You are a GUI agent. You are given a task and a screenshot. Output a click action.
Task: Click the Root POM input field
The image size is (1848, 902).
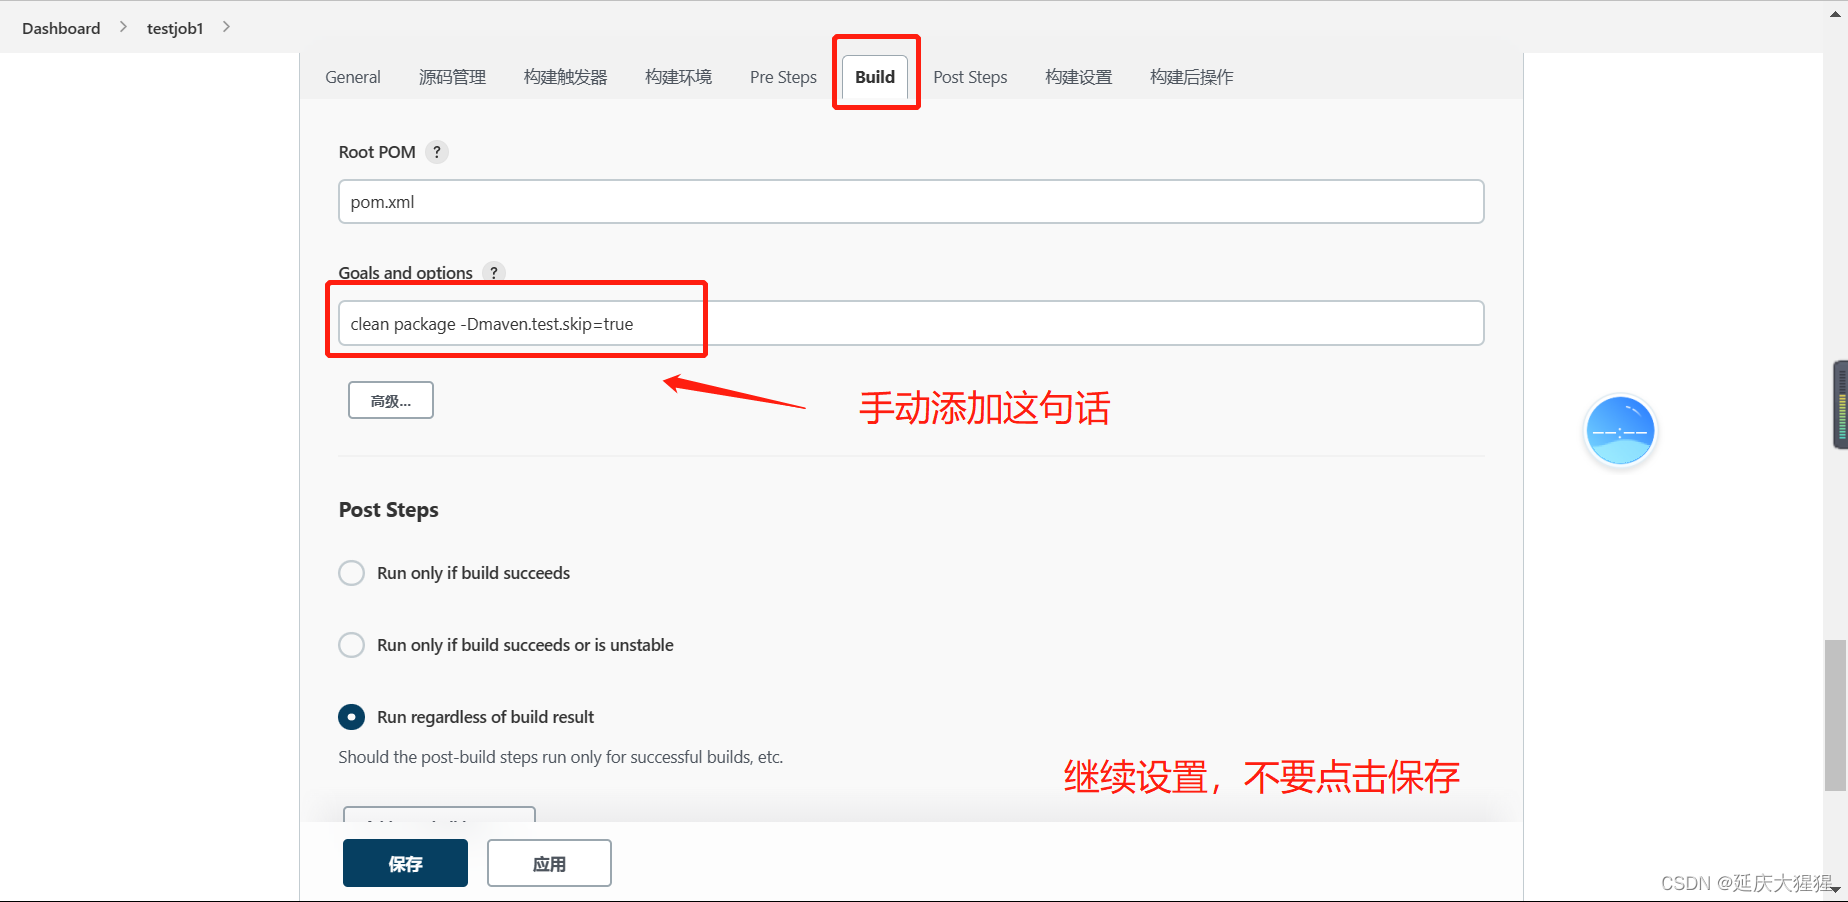pyautogui.click(x=911, y=202)
